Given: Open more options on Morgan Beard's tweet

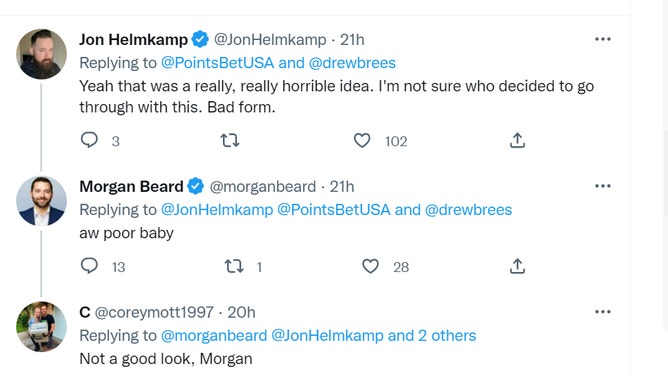Looking at the screenshot, I should (x=602, y=186).
